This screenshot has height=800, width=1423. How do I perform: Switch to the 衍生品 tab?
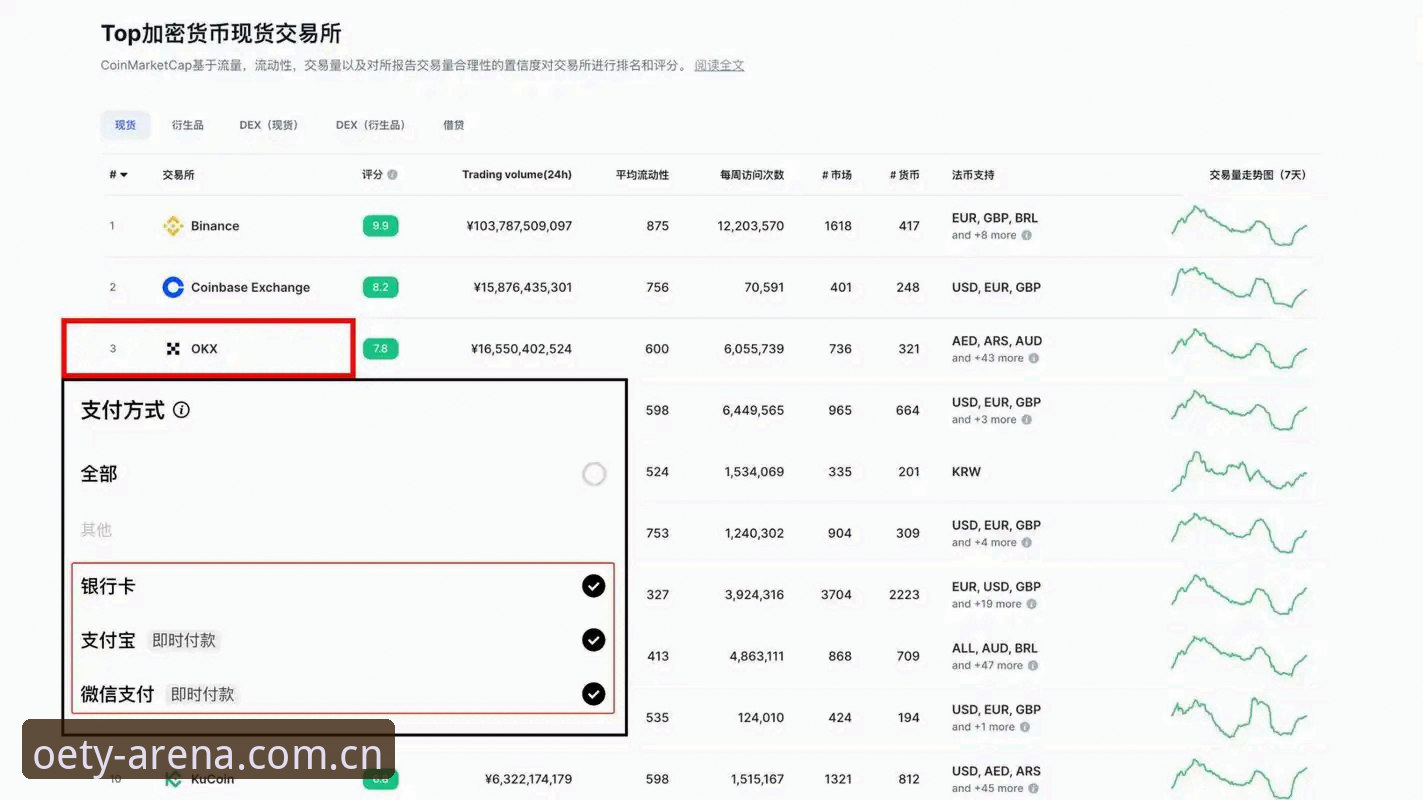[x=187, y=125]
